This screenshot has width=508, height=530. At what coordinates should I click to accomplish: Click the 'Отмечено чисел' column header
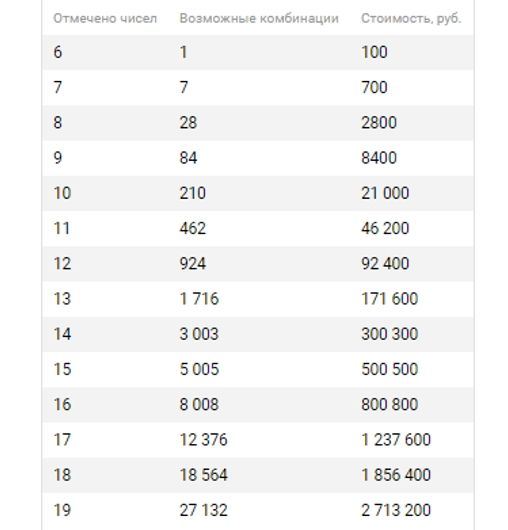click(105, 18)
